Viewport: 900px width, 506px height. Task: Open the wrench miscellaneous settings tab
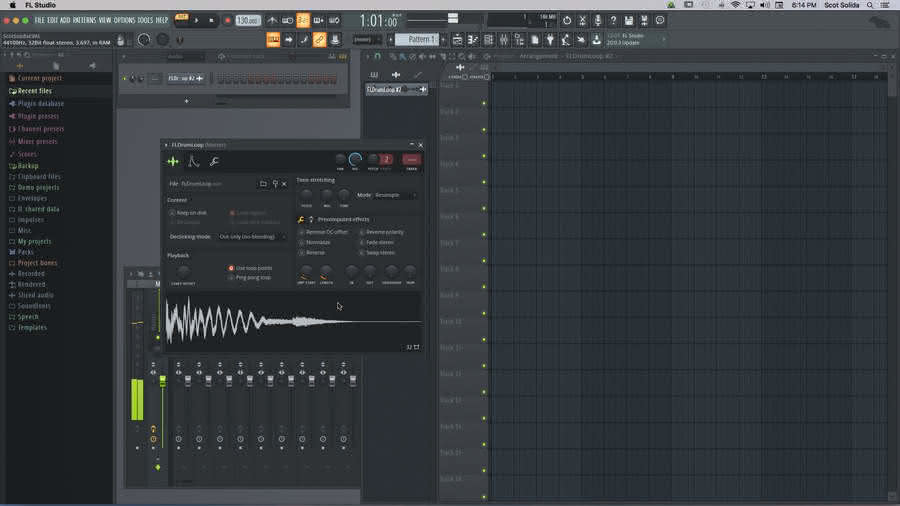coord(214,161)
